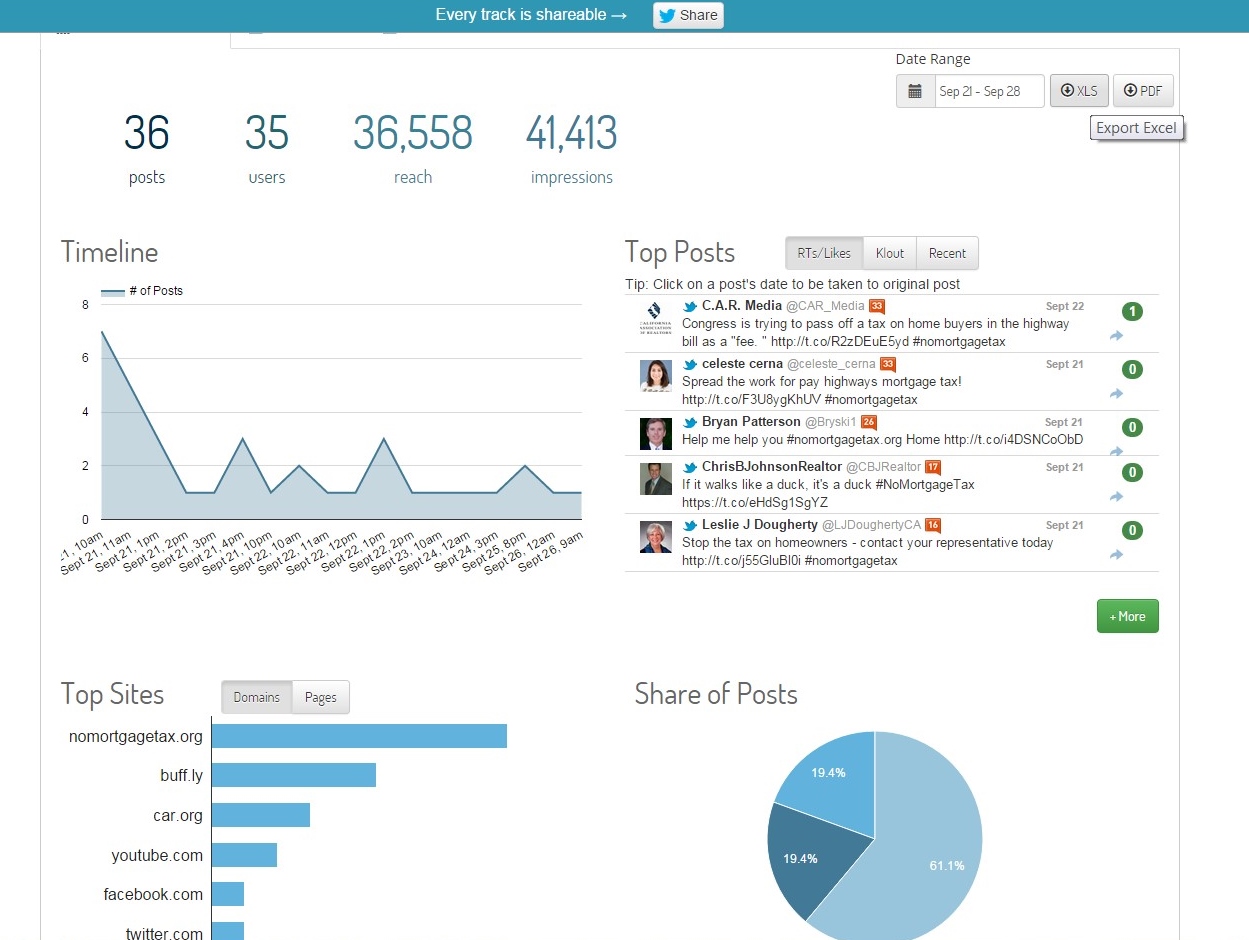Open the Sept 21 date on celeste cerna's post

click(x=1065, y=365)
